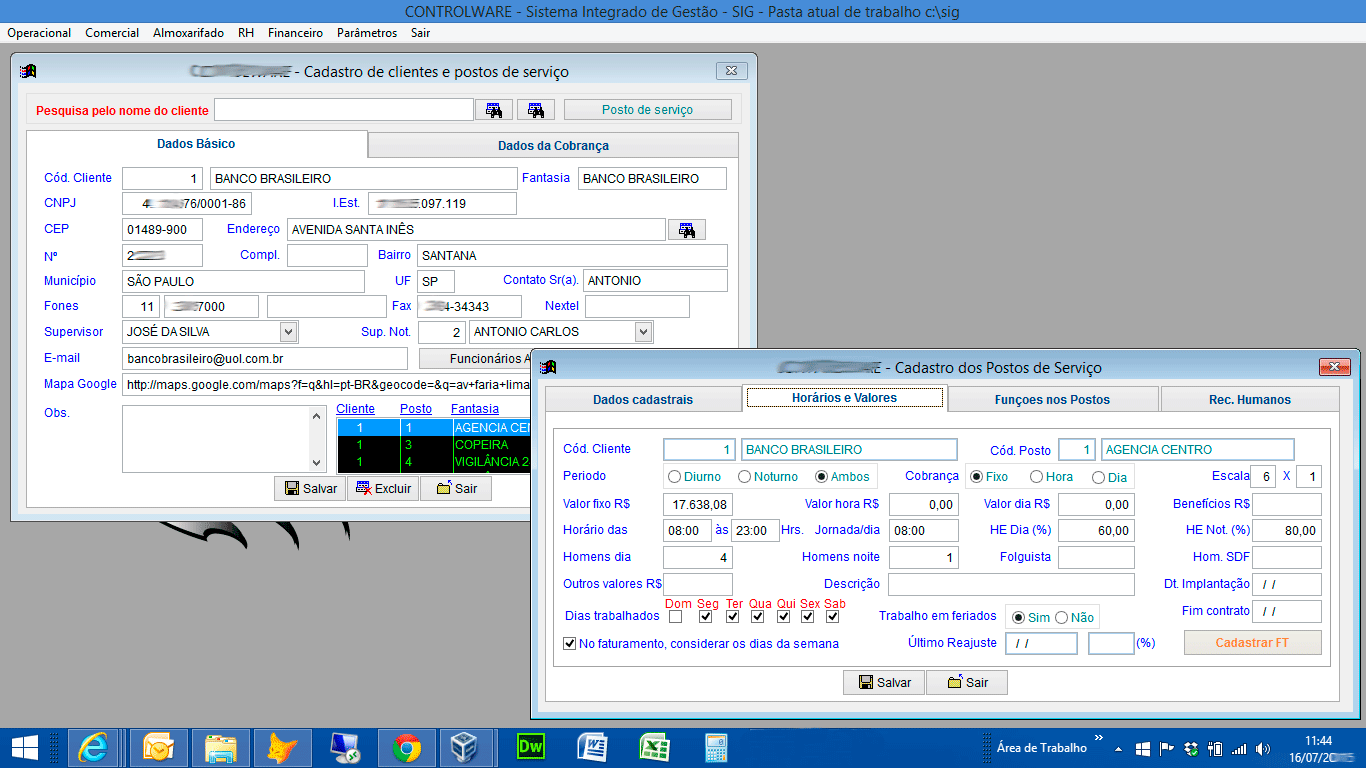Click Sair in the client registration window

456,488
